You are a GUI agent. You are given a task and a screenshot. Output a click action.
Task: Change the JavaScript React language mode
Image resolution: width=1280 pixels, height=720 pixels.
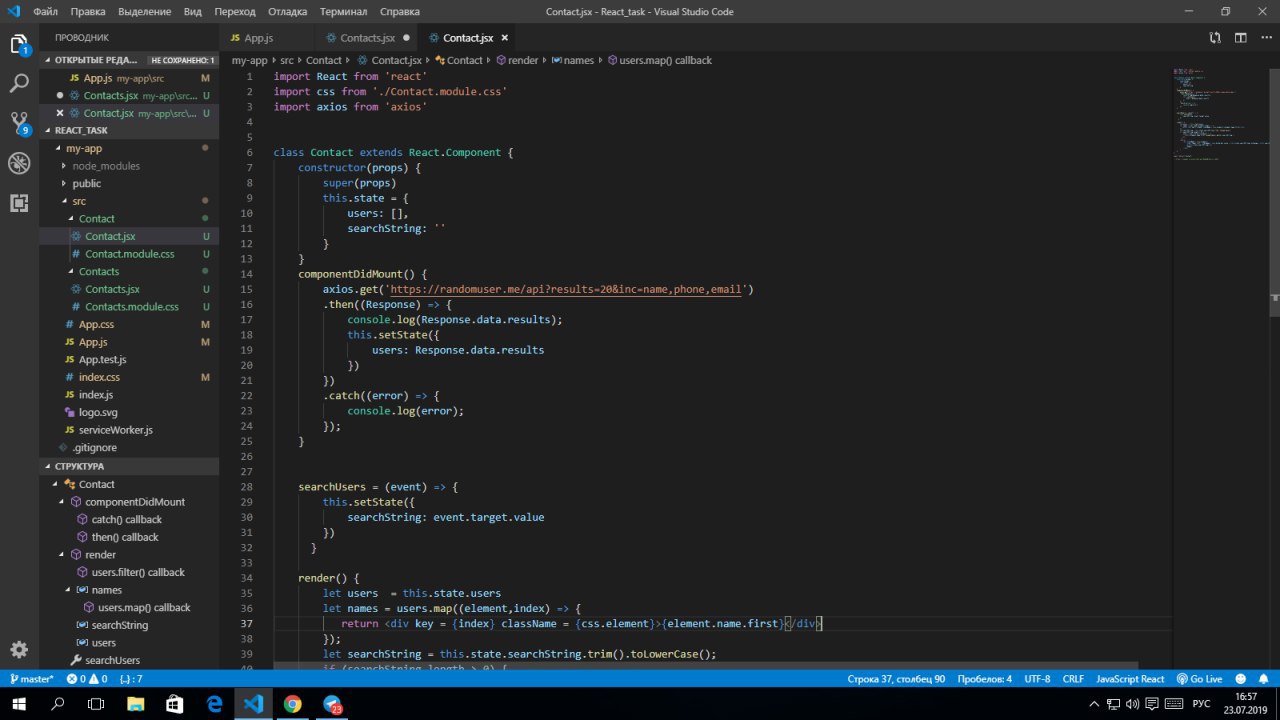click(1130, 679)
